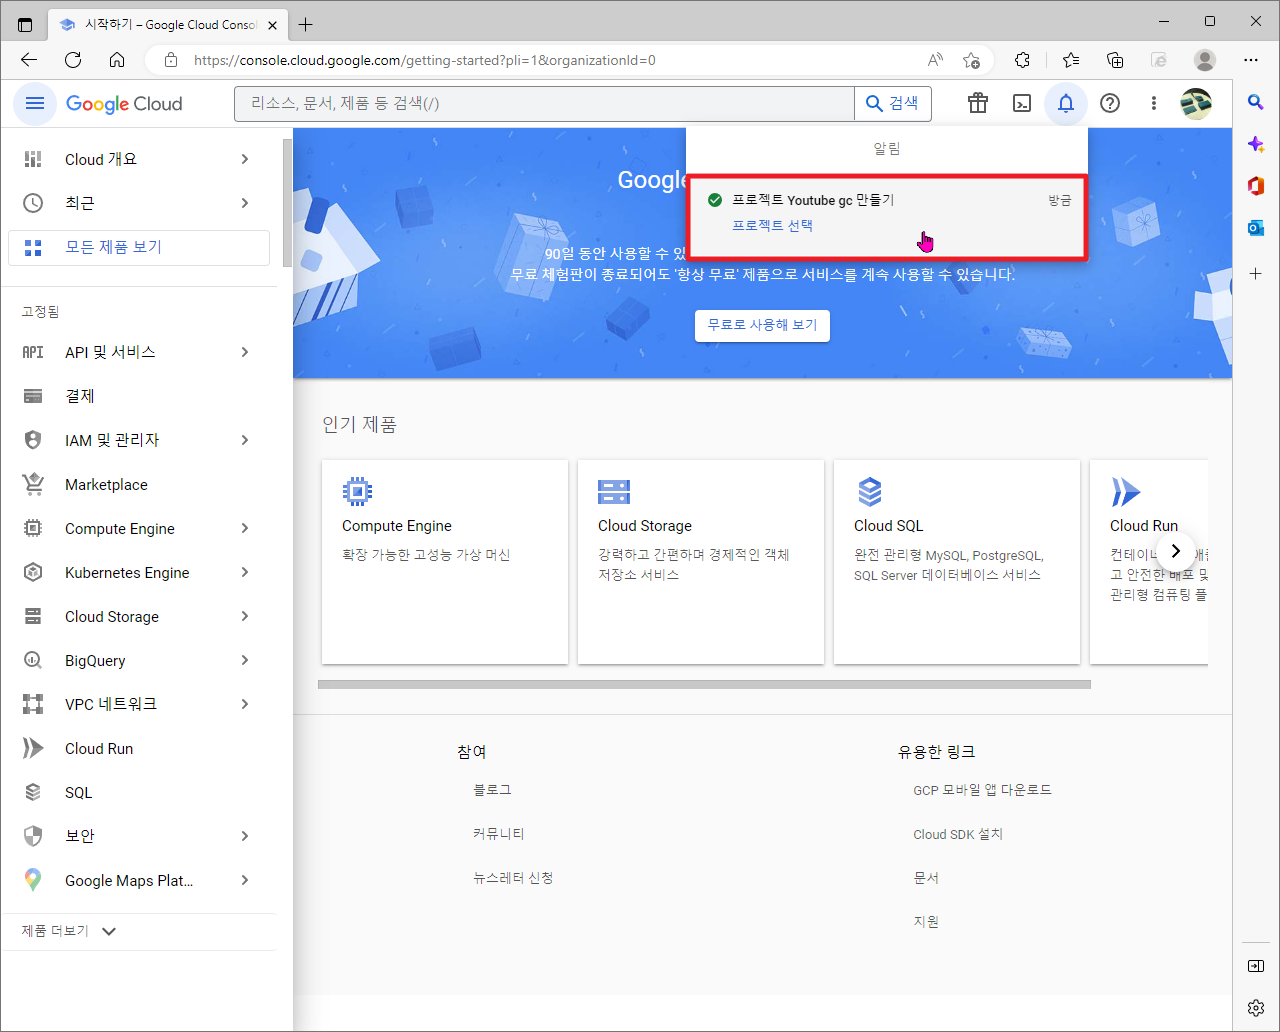Image resolution: width=1280 pixels, height=1032 pixels.
Task: Click the Compute Engine icon in the sidebar
Action: coord(33,528)
